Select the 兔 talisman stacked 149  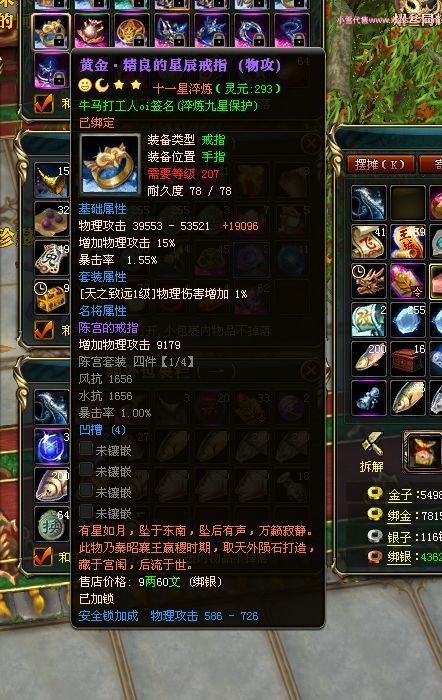pos(52,258)
